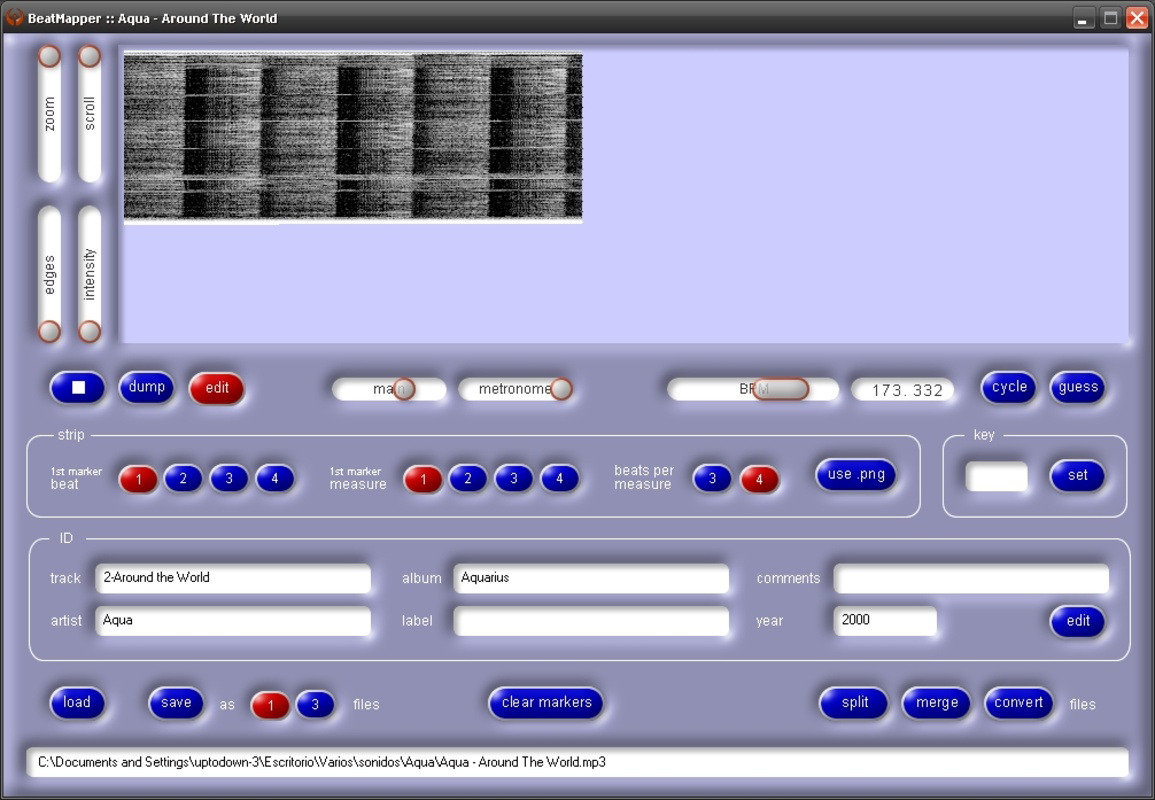
Task: Click the set key button
Action: click(x=1077, y=476)
